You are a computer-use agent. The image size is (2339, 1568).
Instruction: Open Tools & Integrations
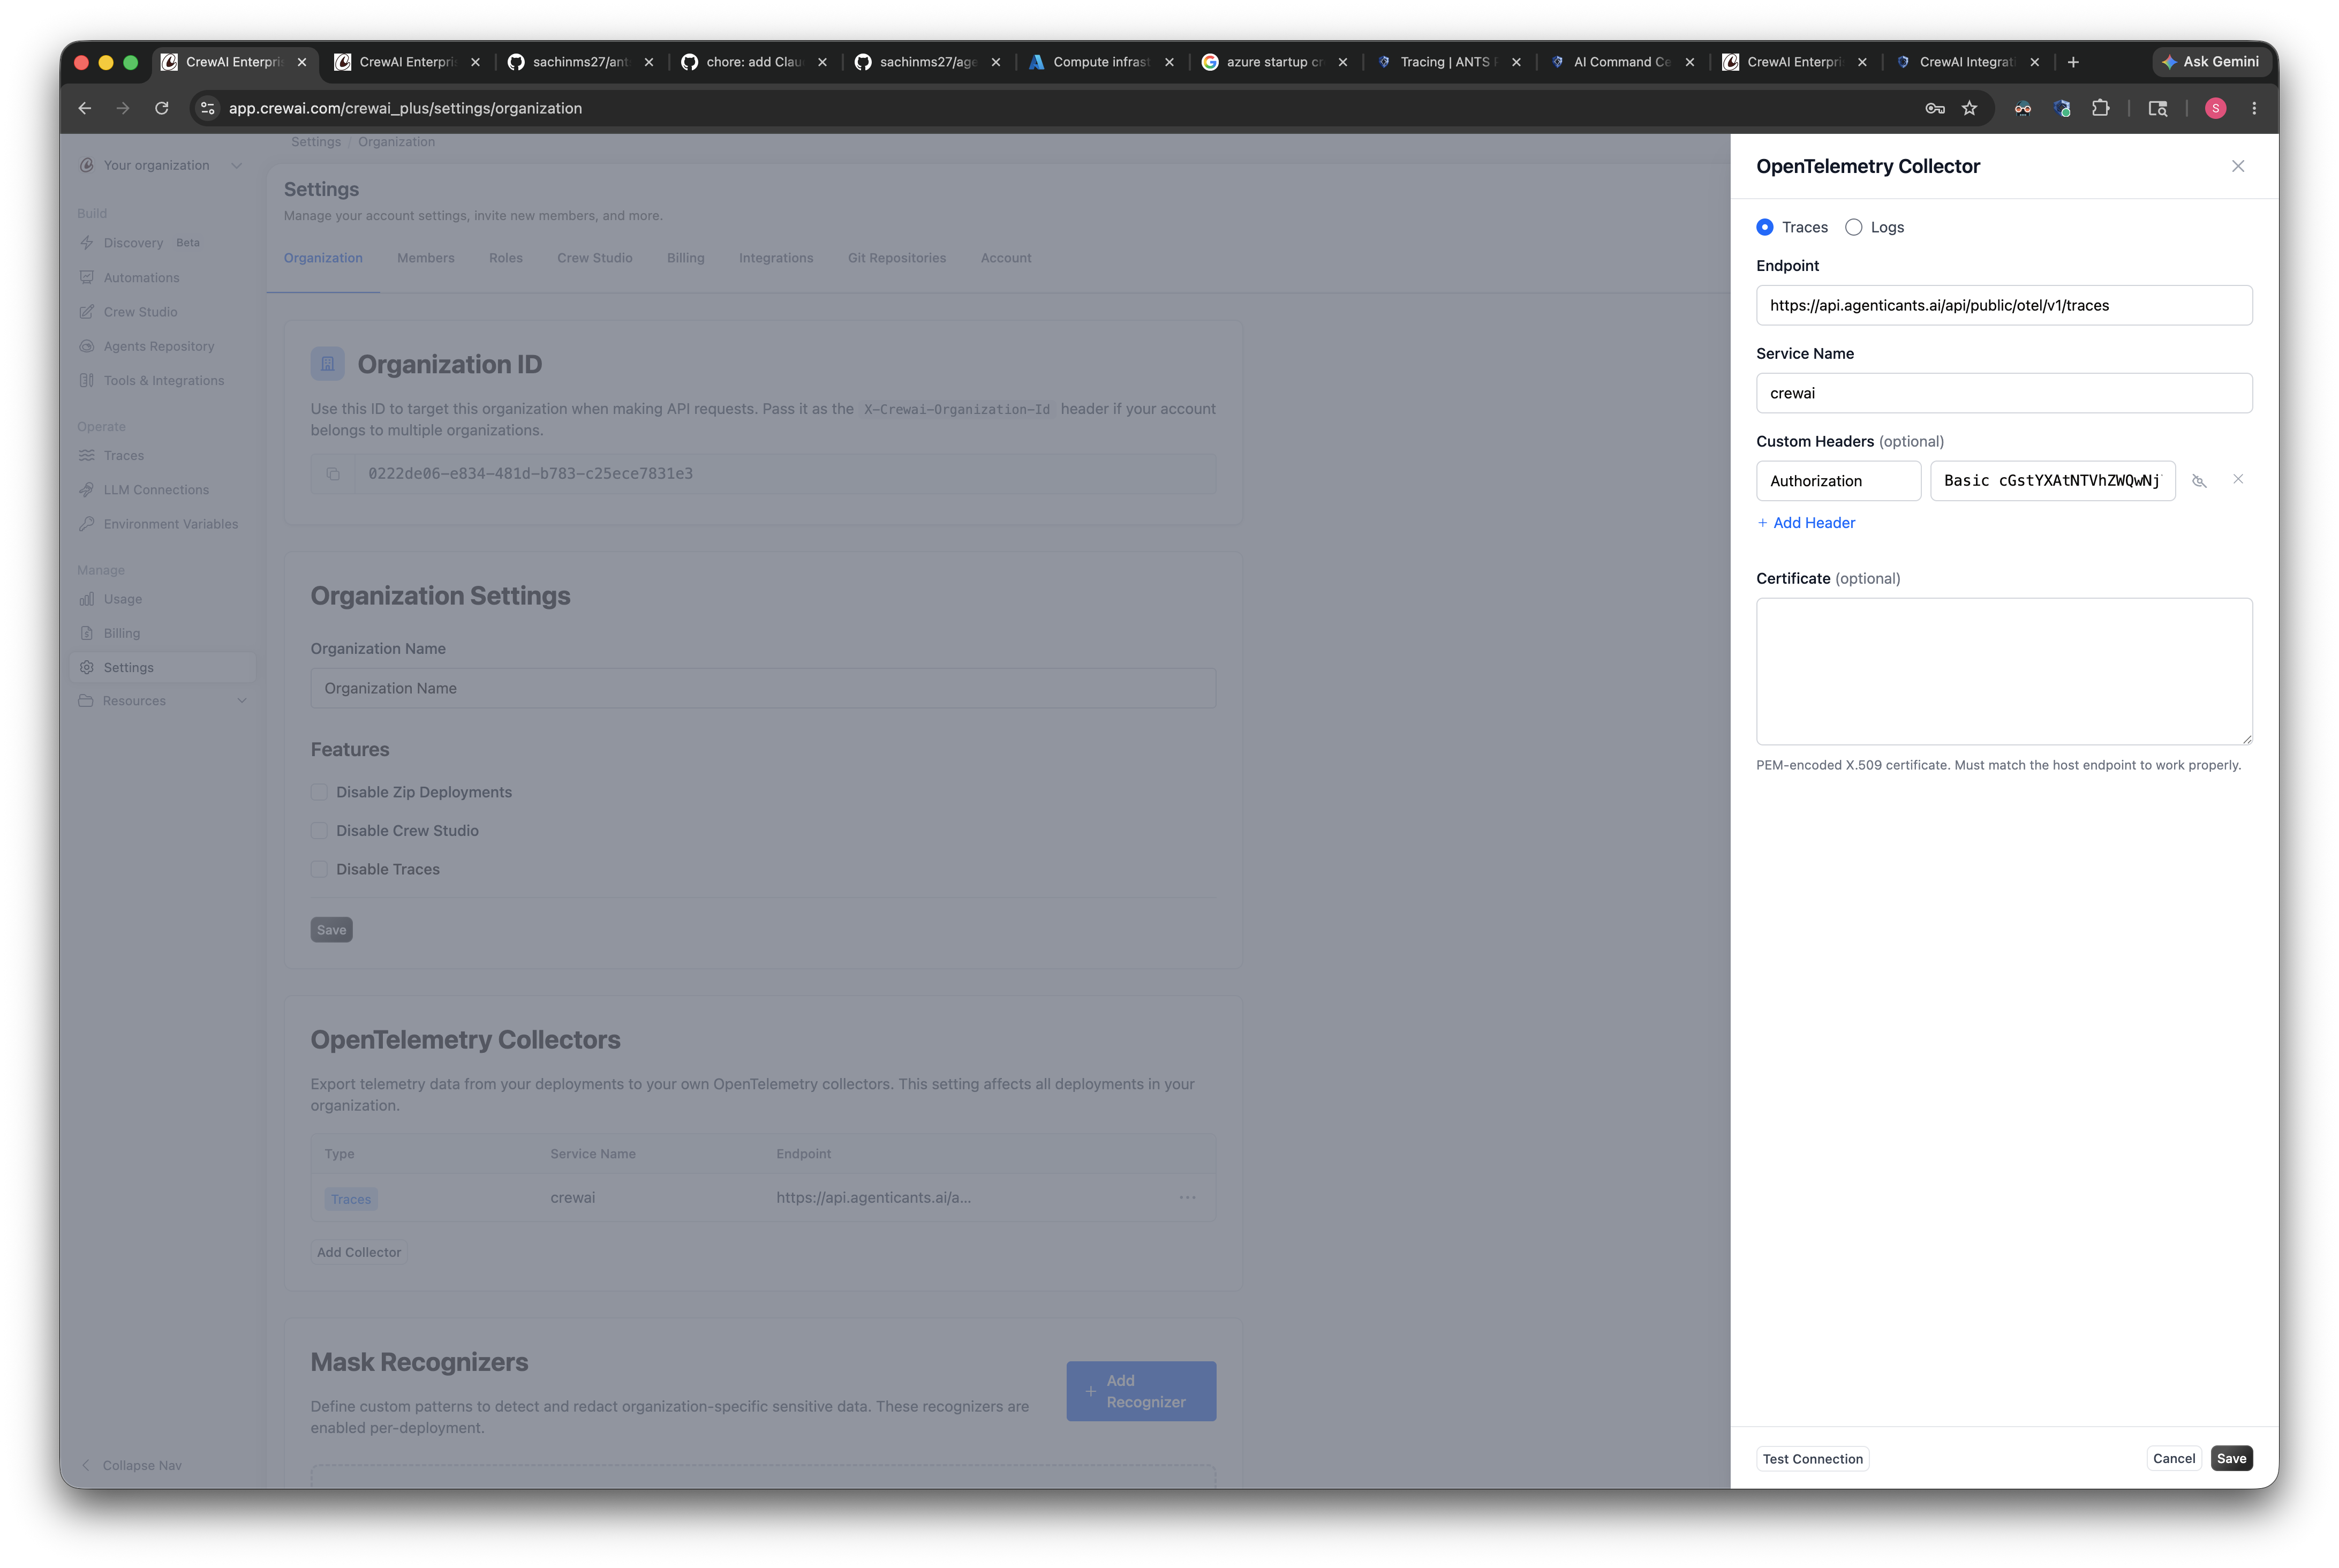pos(163,381)
